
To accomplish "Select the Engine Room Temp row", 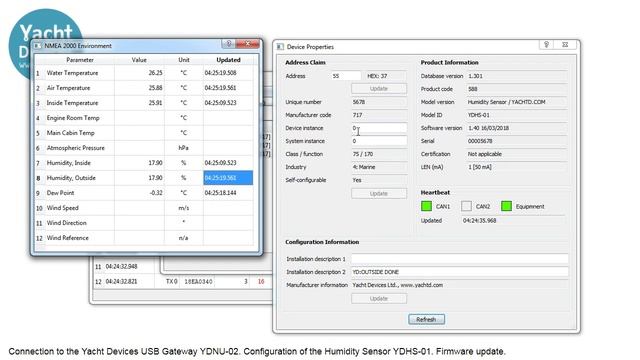I will 144,118.
